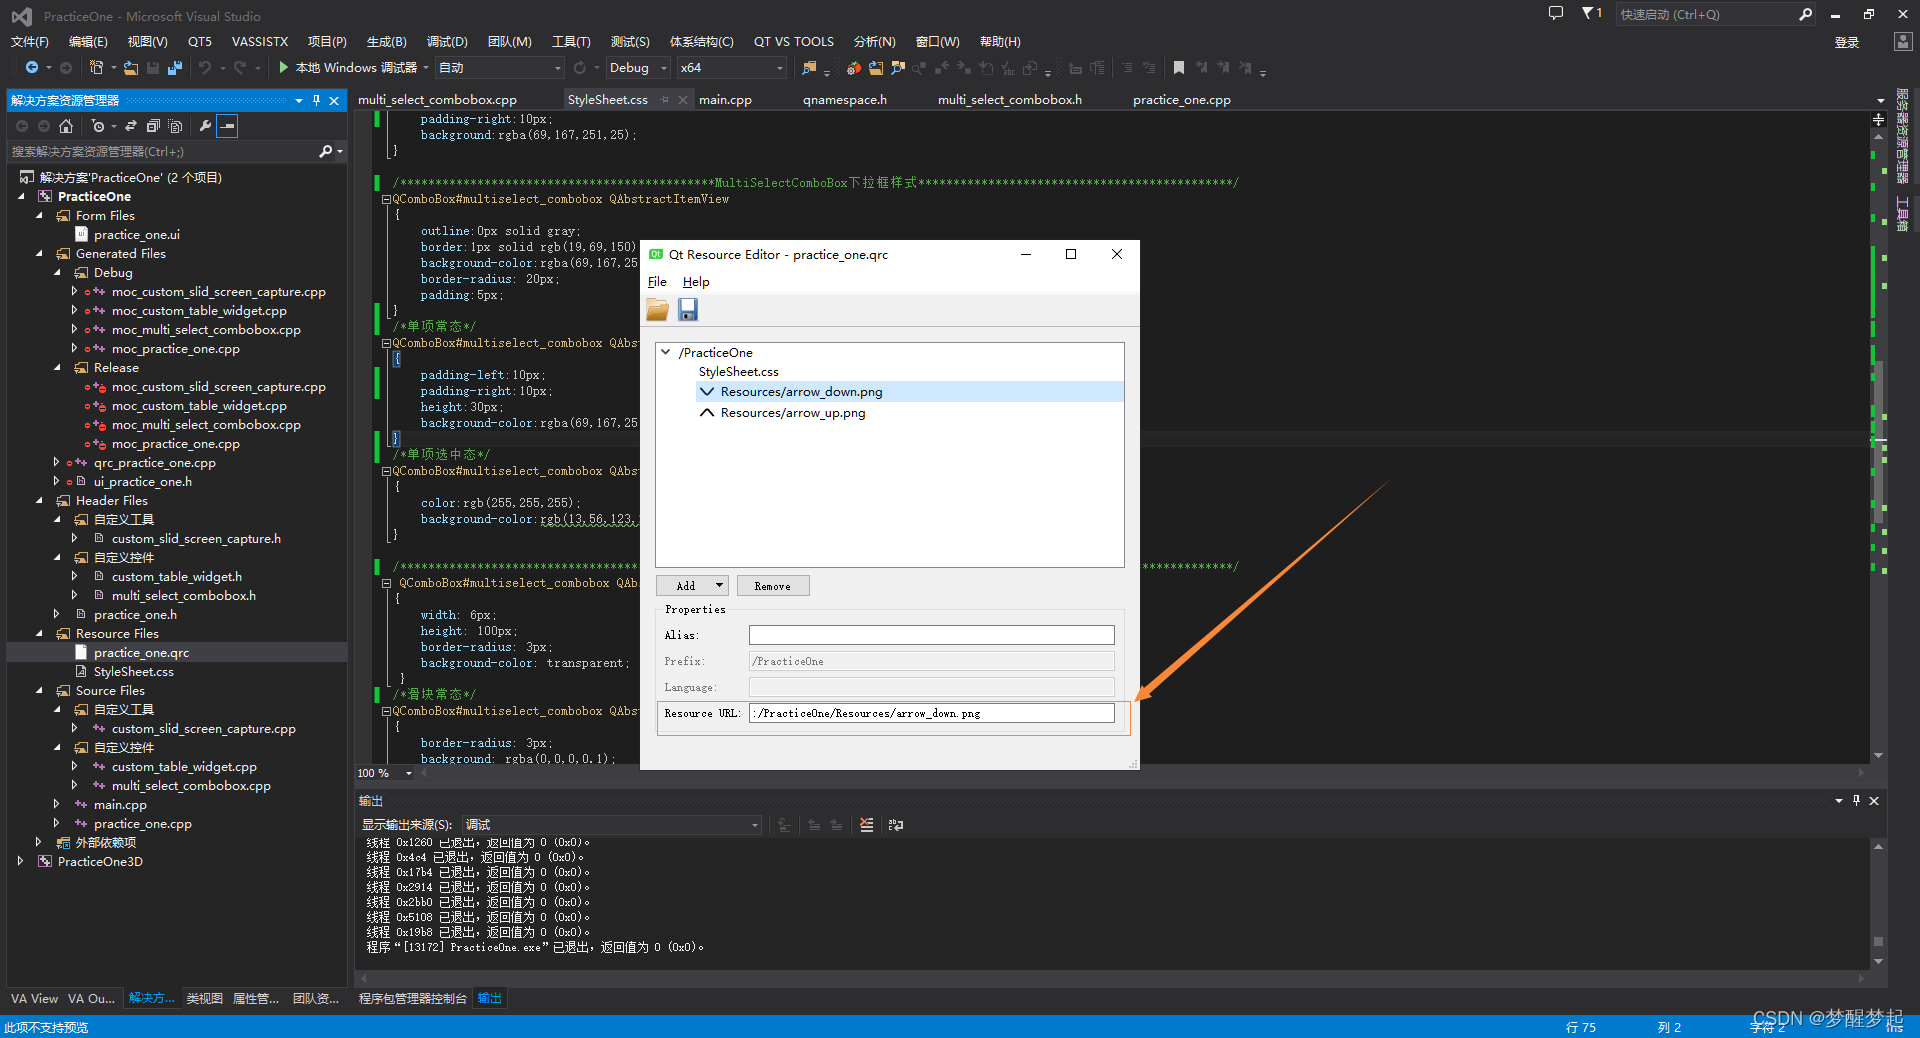Expand the PracticeOne3D project

point(21,861)
